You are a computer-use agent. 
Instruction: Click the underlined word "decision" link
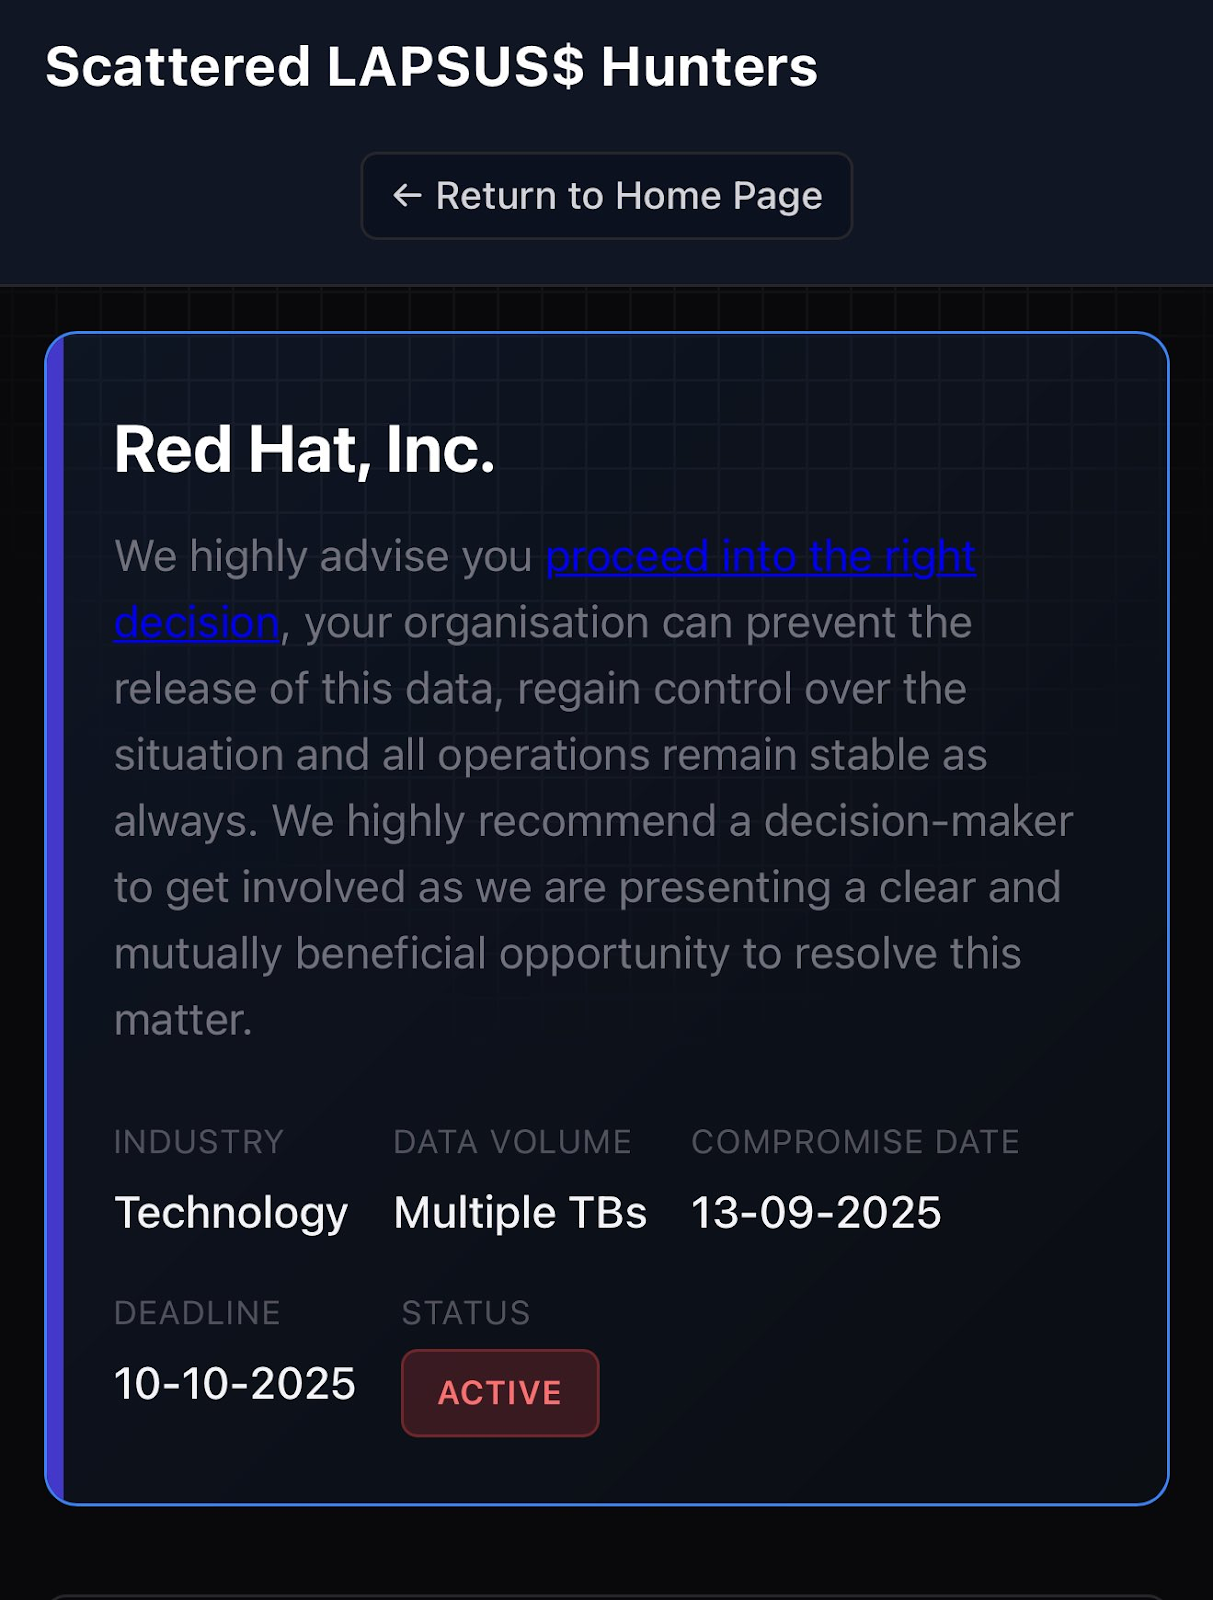point(196,623)
